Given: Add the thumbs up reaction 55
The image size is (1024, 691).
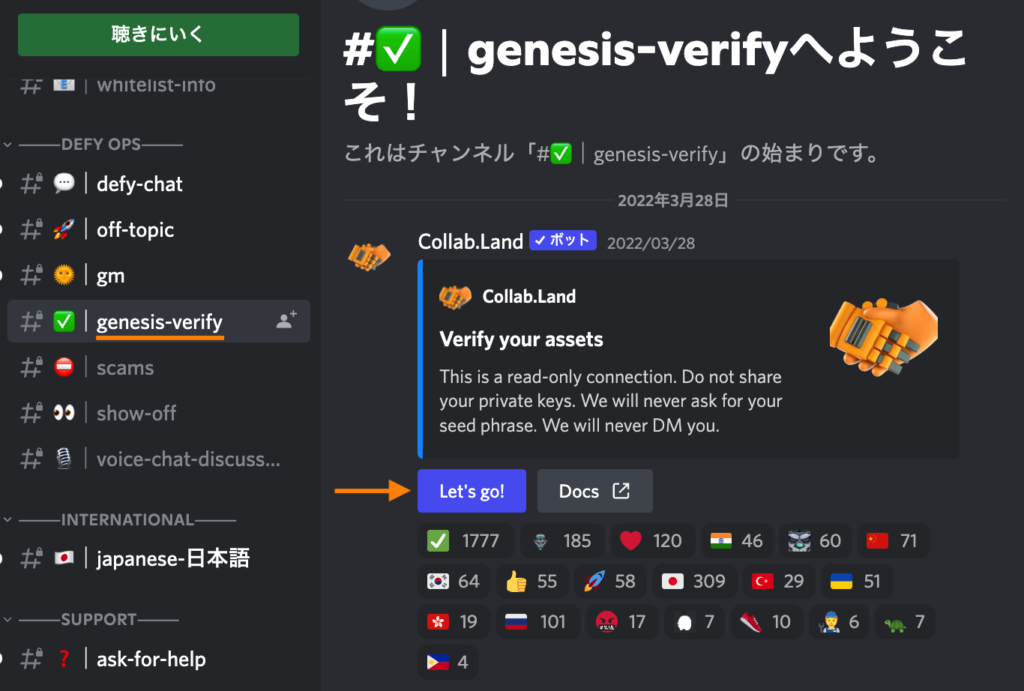Looking at the screenshot, I should pyautogui.click(x=532, y=581).
